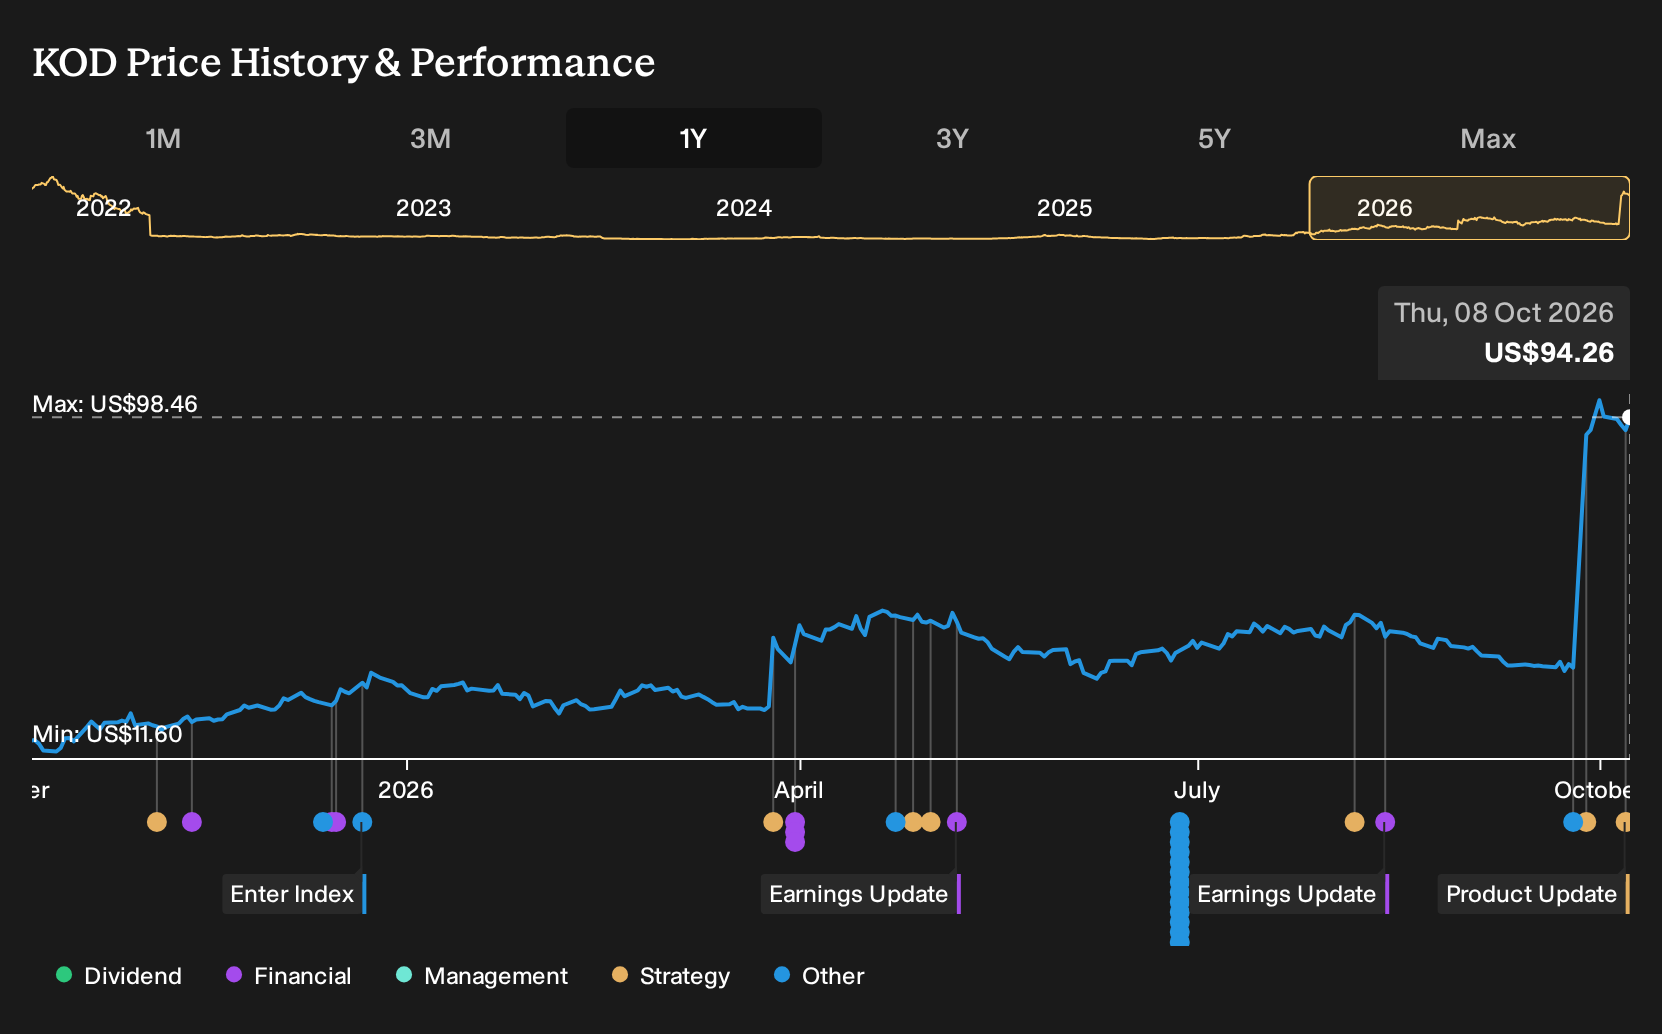Click the orange Strategy marker left of second Earnings Update
1662x1034 pixels.
(x=1354, y=822)
